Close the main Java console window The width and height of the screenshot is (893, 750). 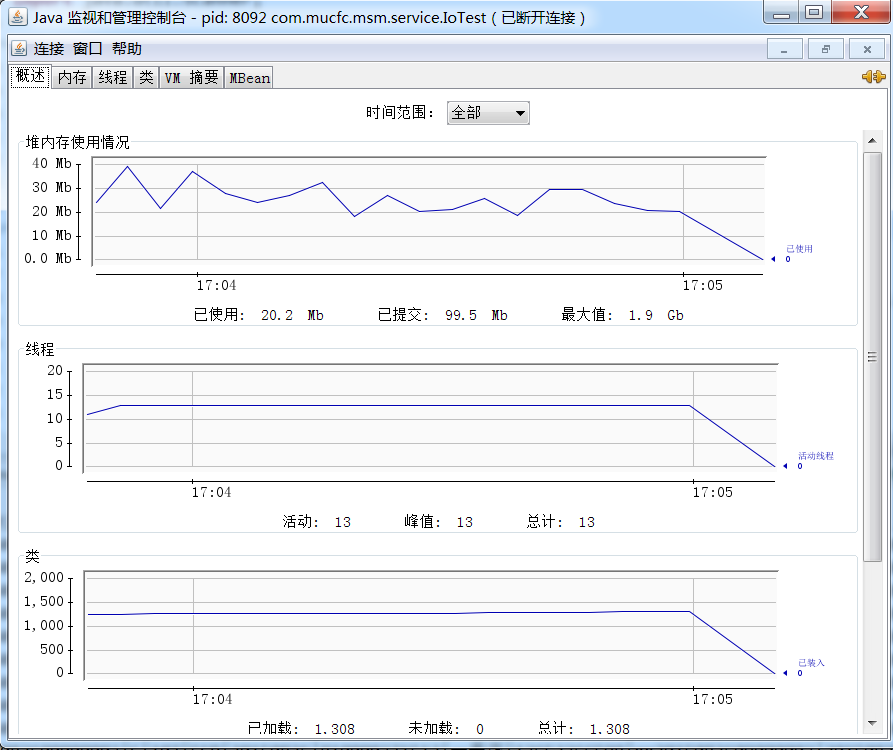point(861,13)
